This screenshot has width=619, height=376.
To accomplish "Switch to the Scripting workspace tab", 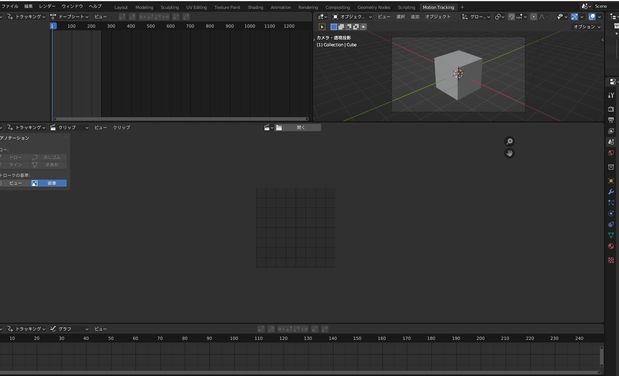I will [406, 7].
